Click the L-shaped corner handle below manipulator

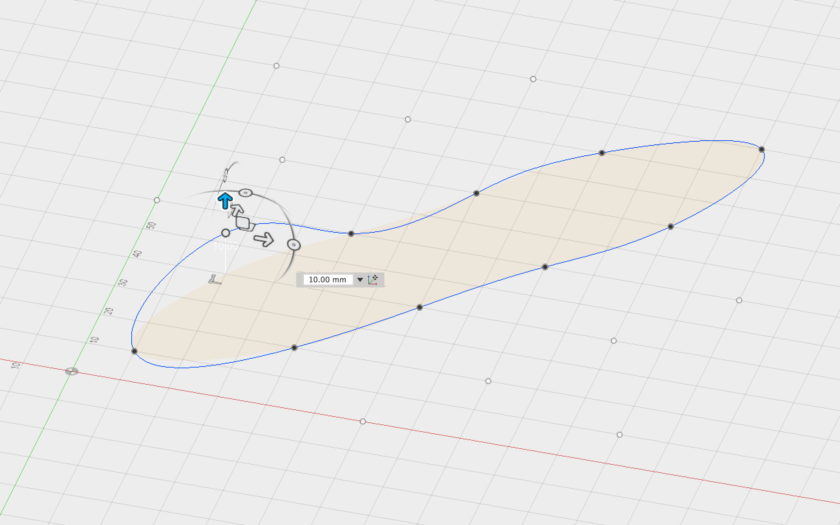[213, 281]
